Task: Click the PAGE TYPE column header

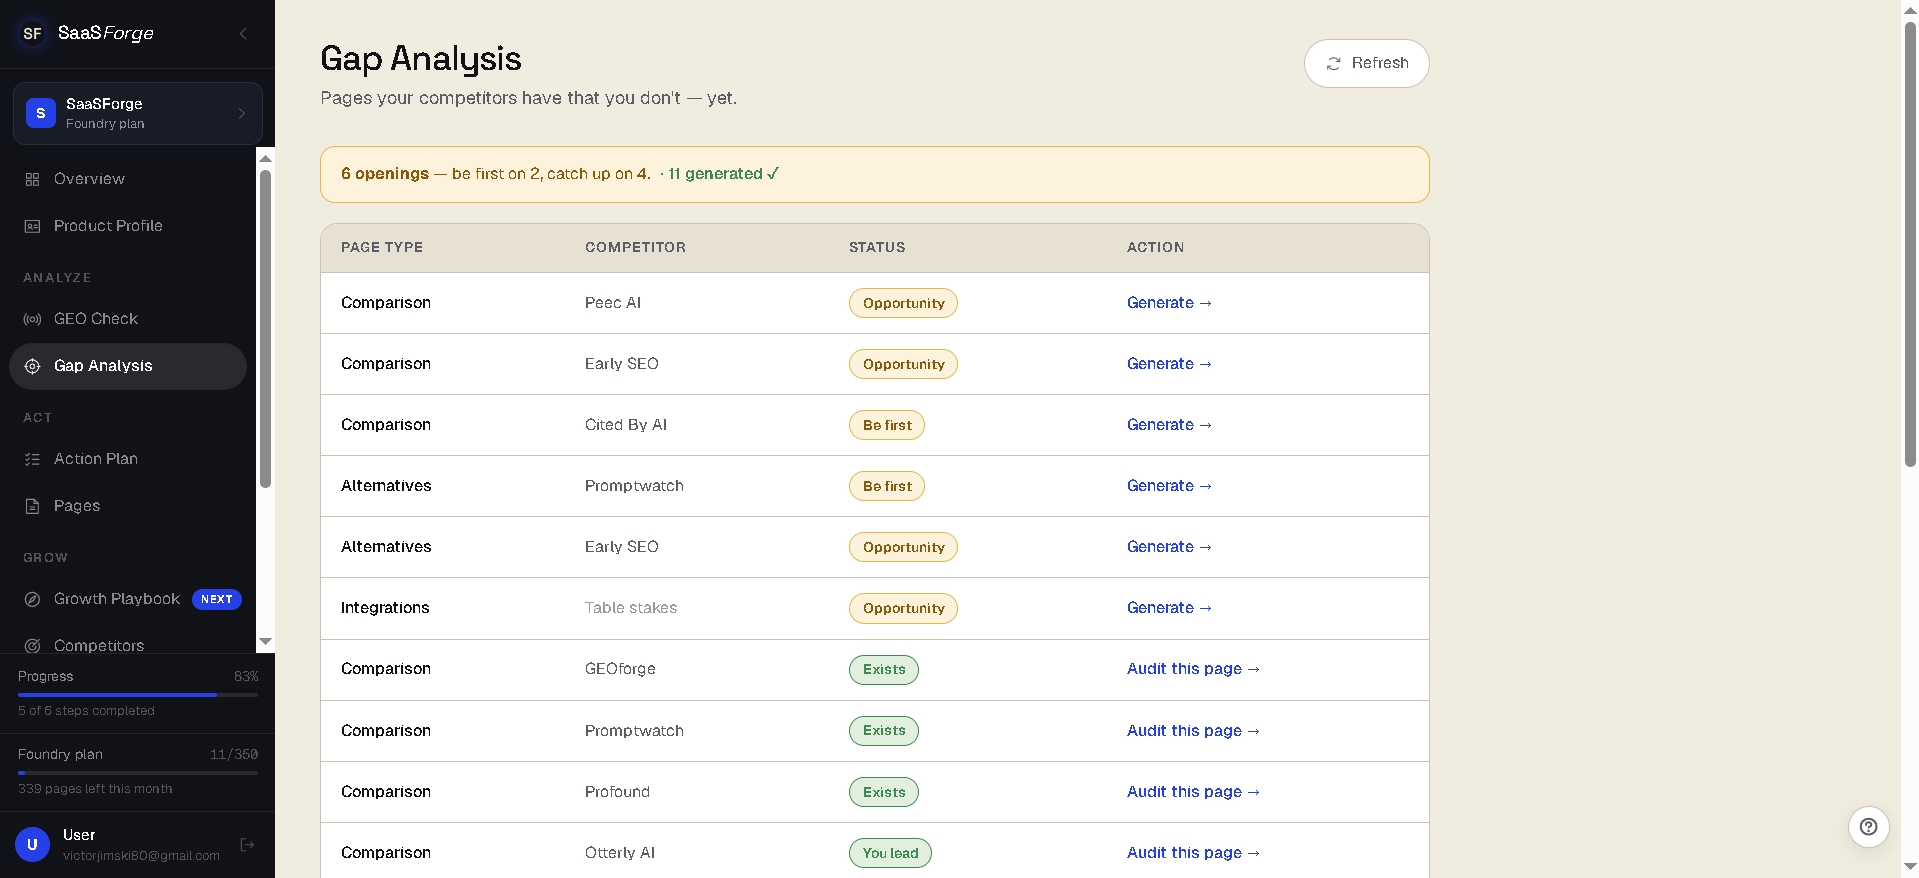Action: pos(382,247)
